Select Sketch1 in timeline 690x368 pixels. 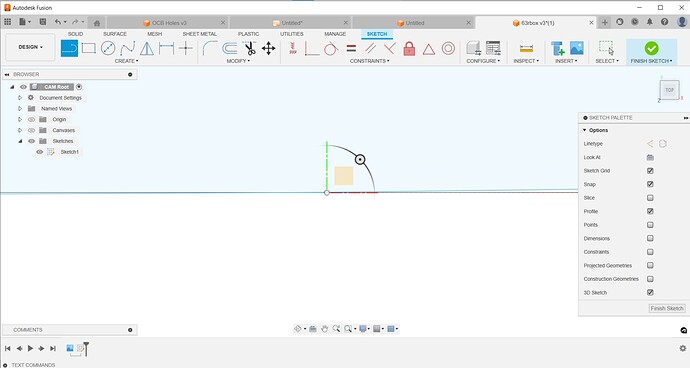[80, 348]
